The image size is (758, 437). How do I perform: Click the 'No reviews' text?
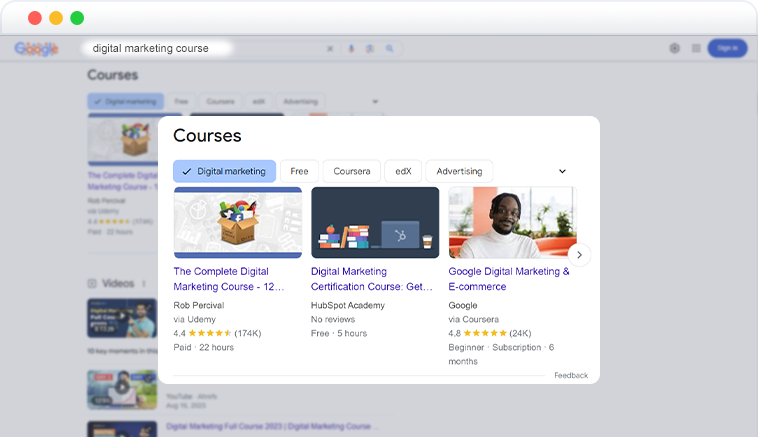point(333,319)
